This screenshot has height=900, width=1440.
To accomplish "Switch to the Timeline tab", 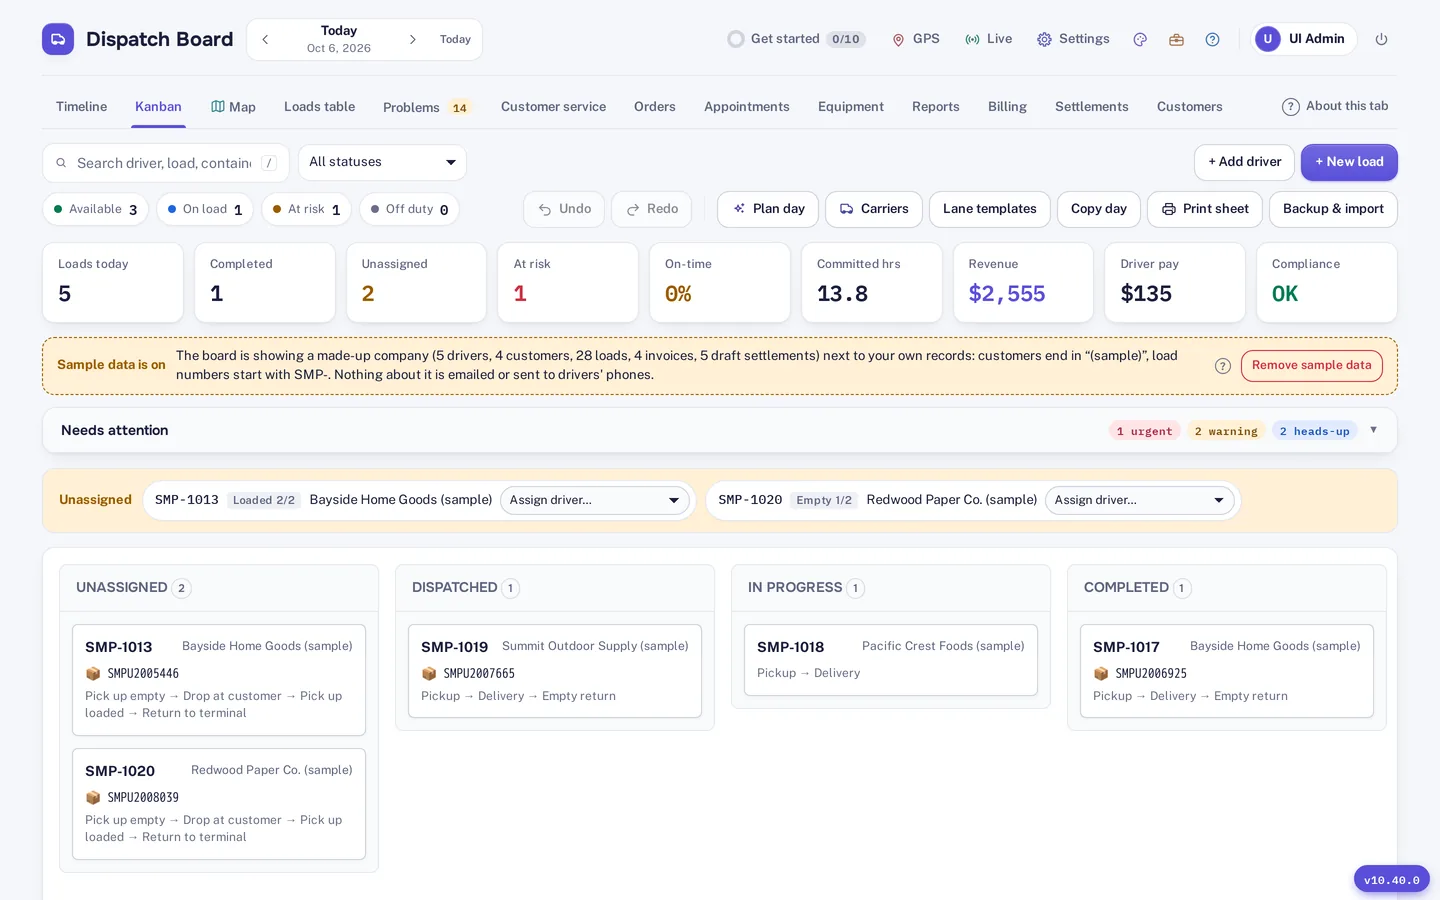I will pos(81,107).
